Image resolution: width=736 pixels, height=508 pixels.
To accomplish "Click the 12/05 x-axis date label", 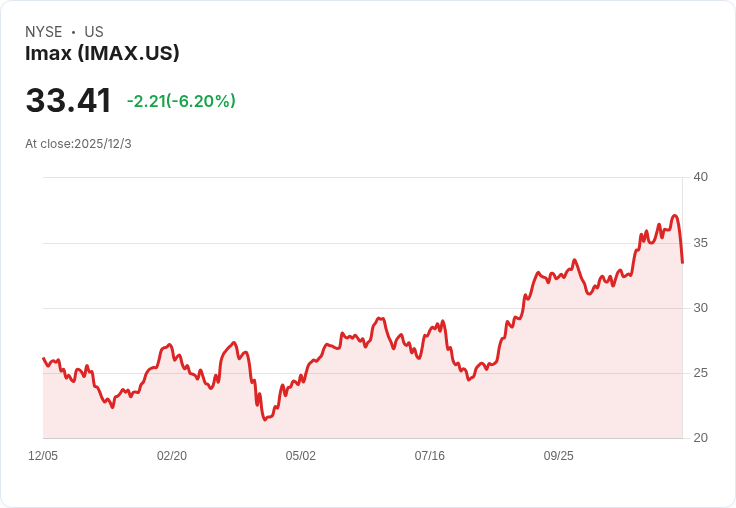I will click(43, 456).
